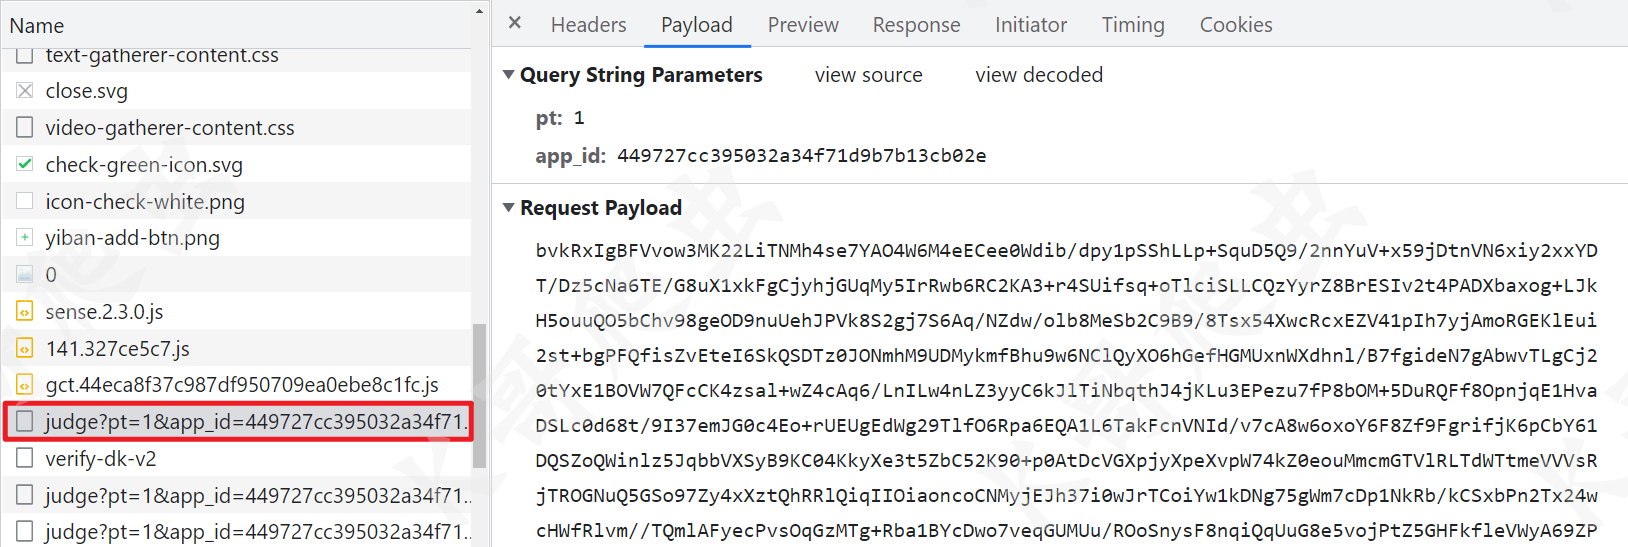Open the Response tab

point(916,24)
